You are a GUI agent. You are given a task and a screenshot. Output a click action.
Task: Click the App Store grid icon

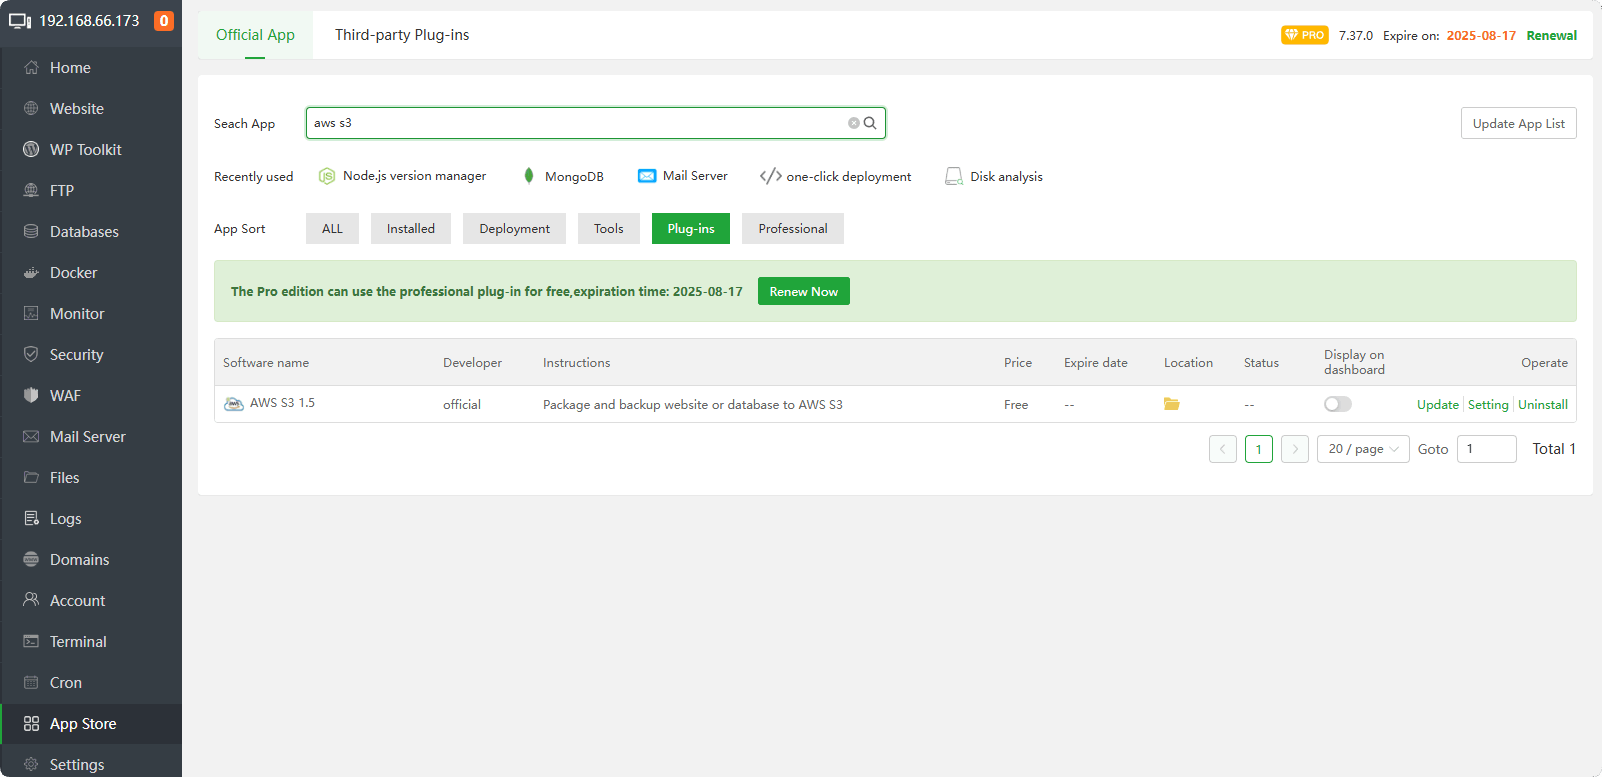tap(31, 724)
